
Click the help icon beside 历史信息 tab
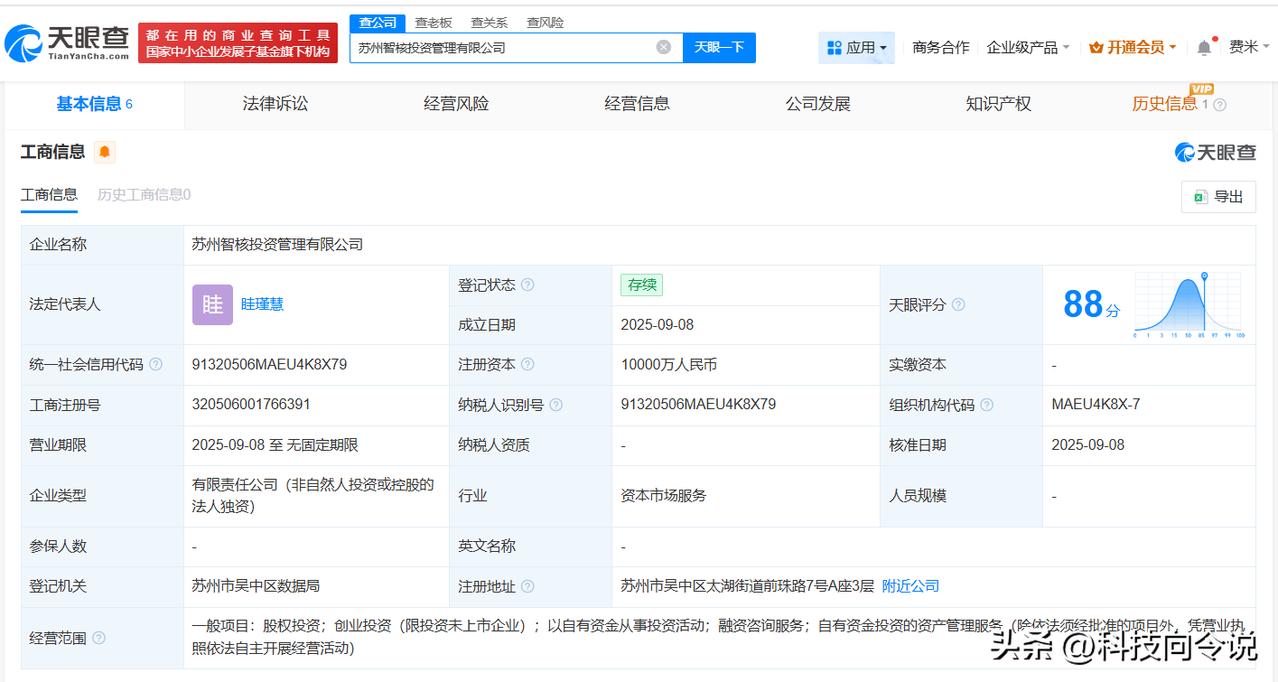(1219, 104)
